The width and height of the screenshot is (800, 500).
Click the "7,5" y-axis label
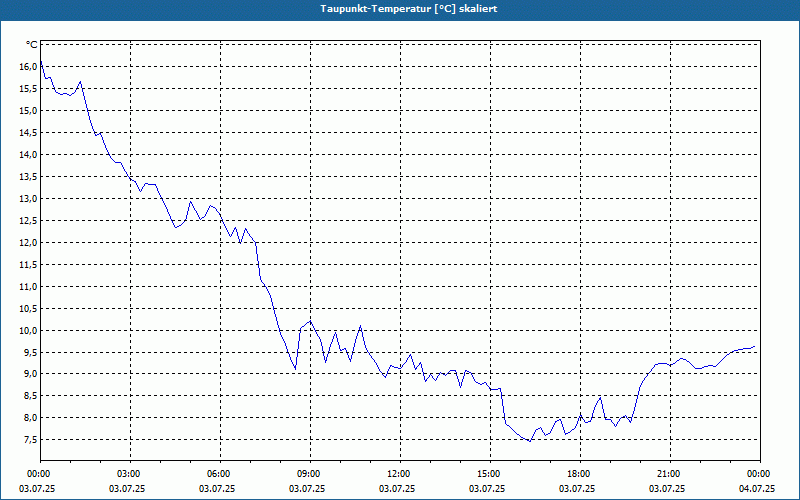click(x=31, y=440)
